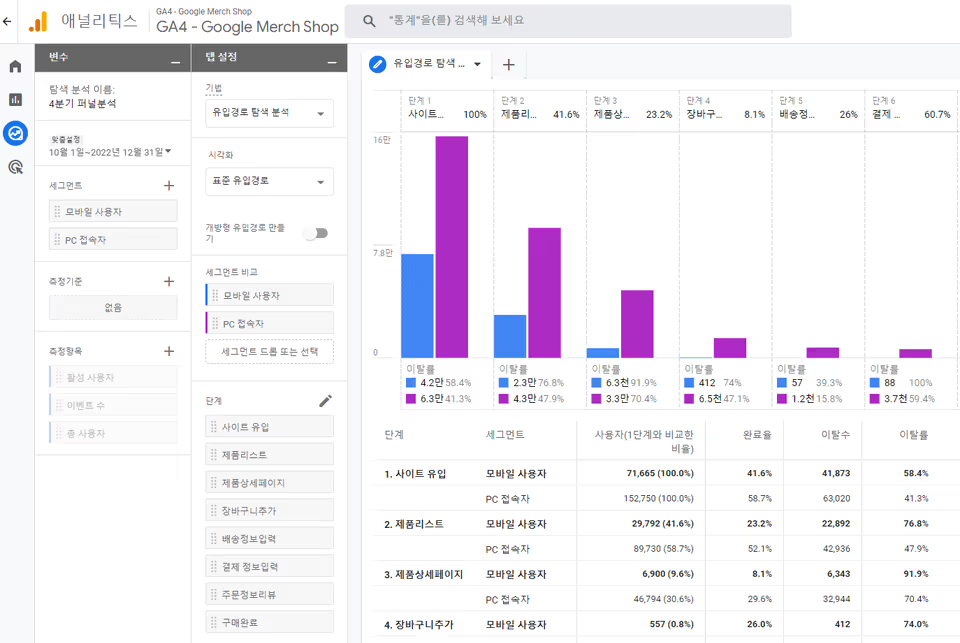Click the 모바일 사용자 segment in variables
The image size is (960, 643).
[113, 211]
